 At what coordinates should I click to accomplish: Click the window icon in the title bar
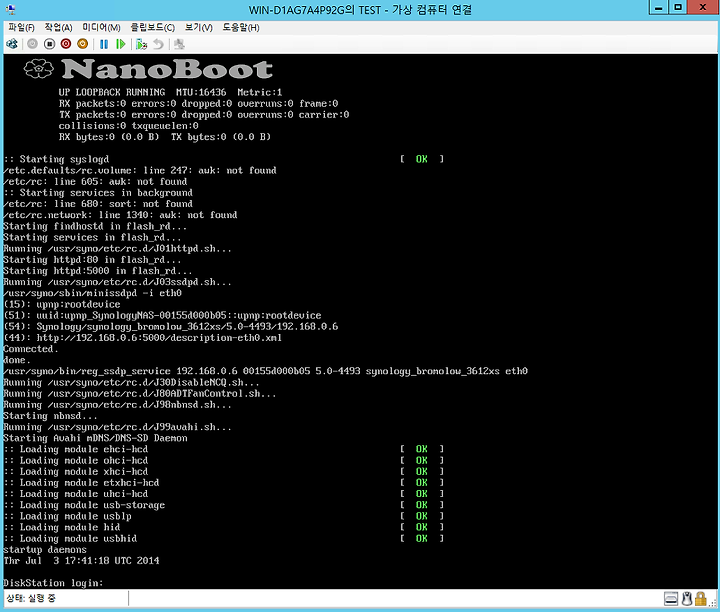coord(11,10)
